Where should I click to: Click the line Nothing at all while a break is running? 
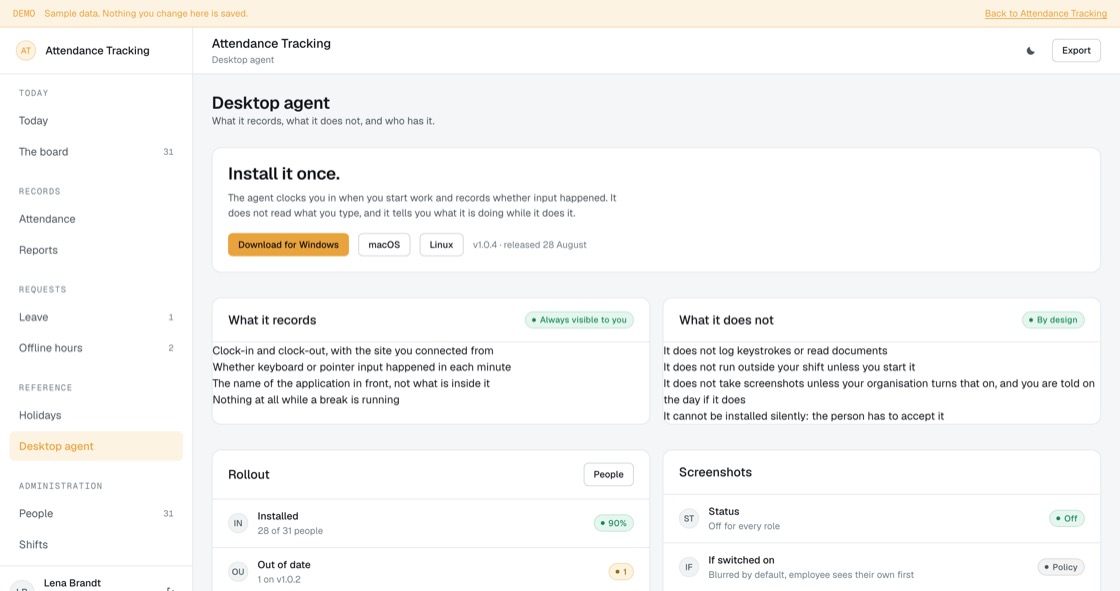tap(306, 399)
